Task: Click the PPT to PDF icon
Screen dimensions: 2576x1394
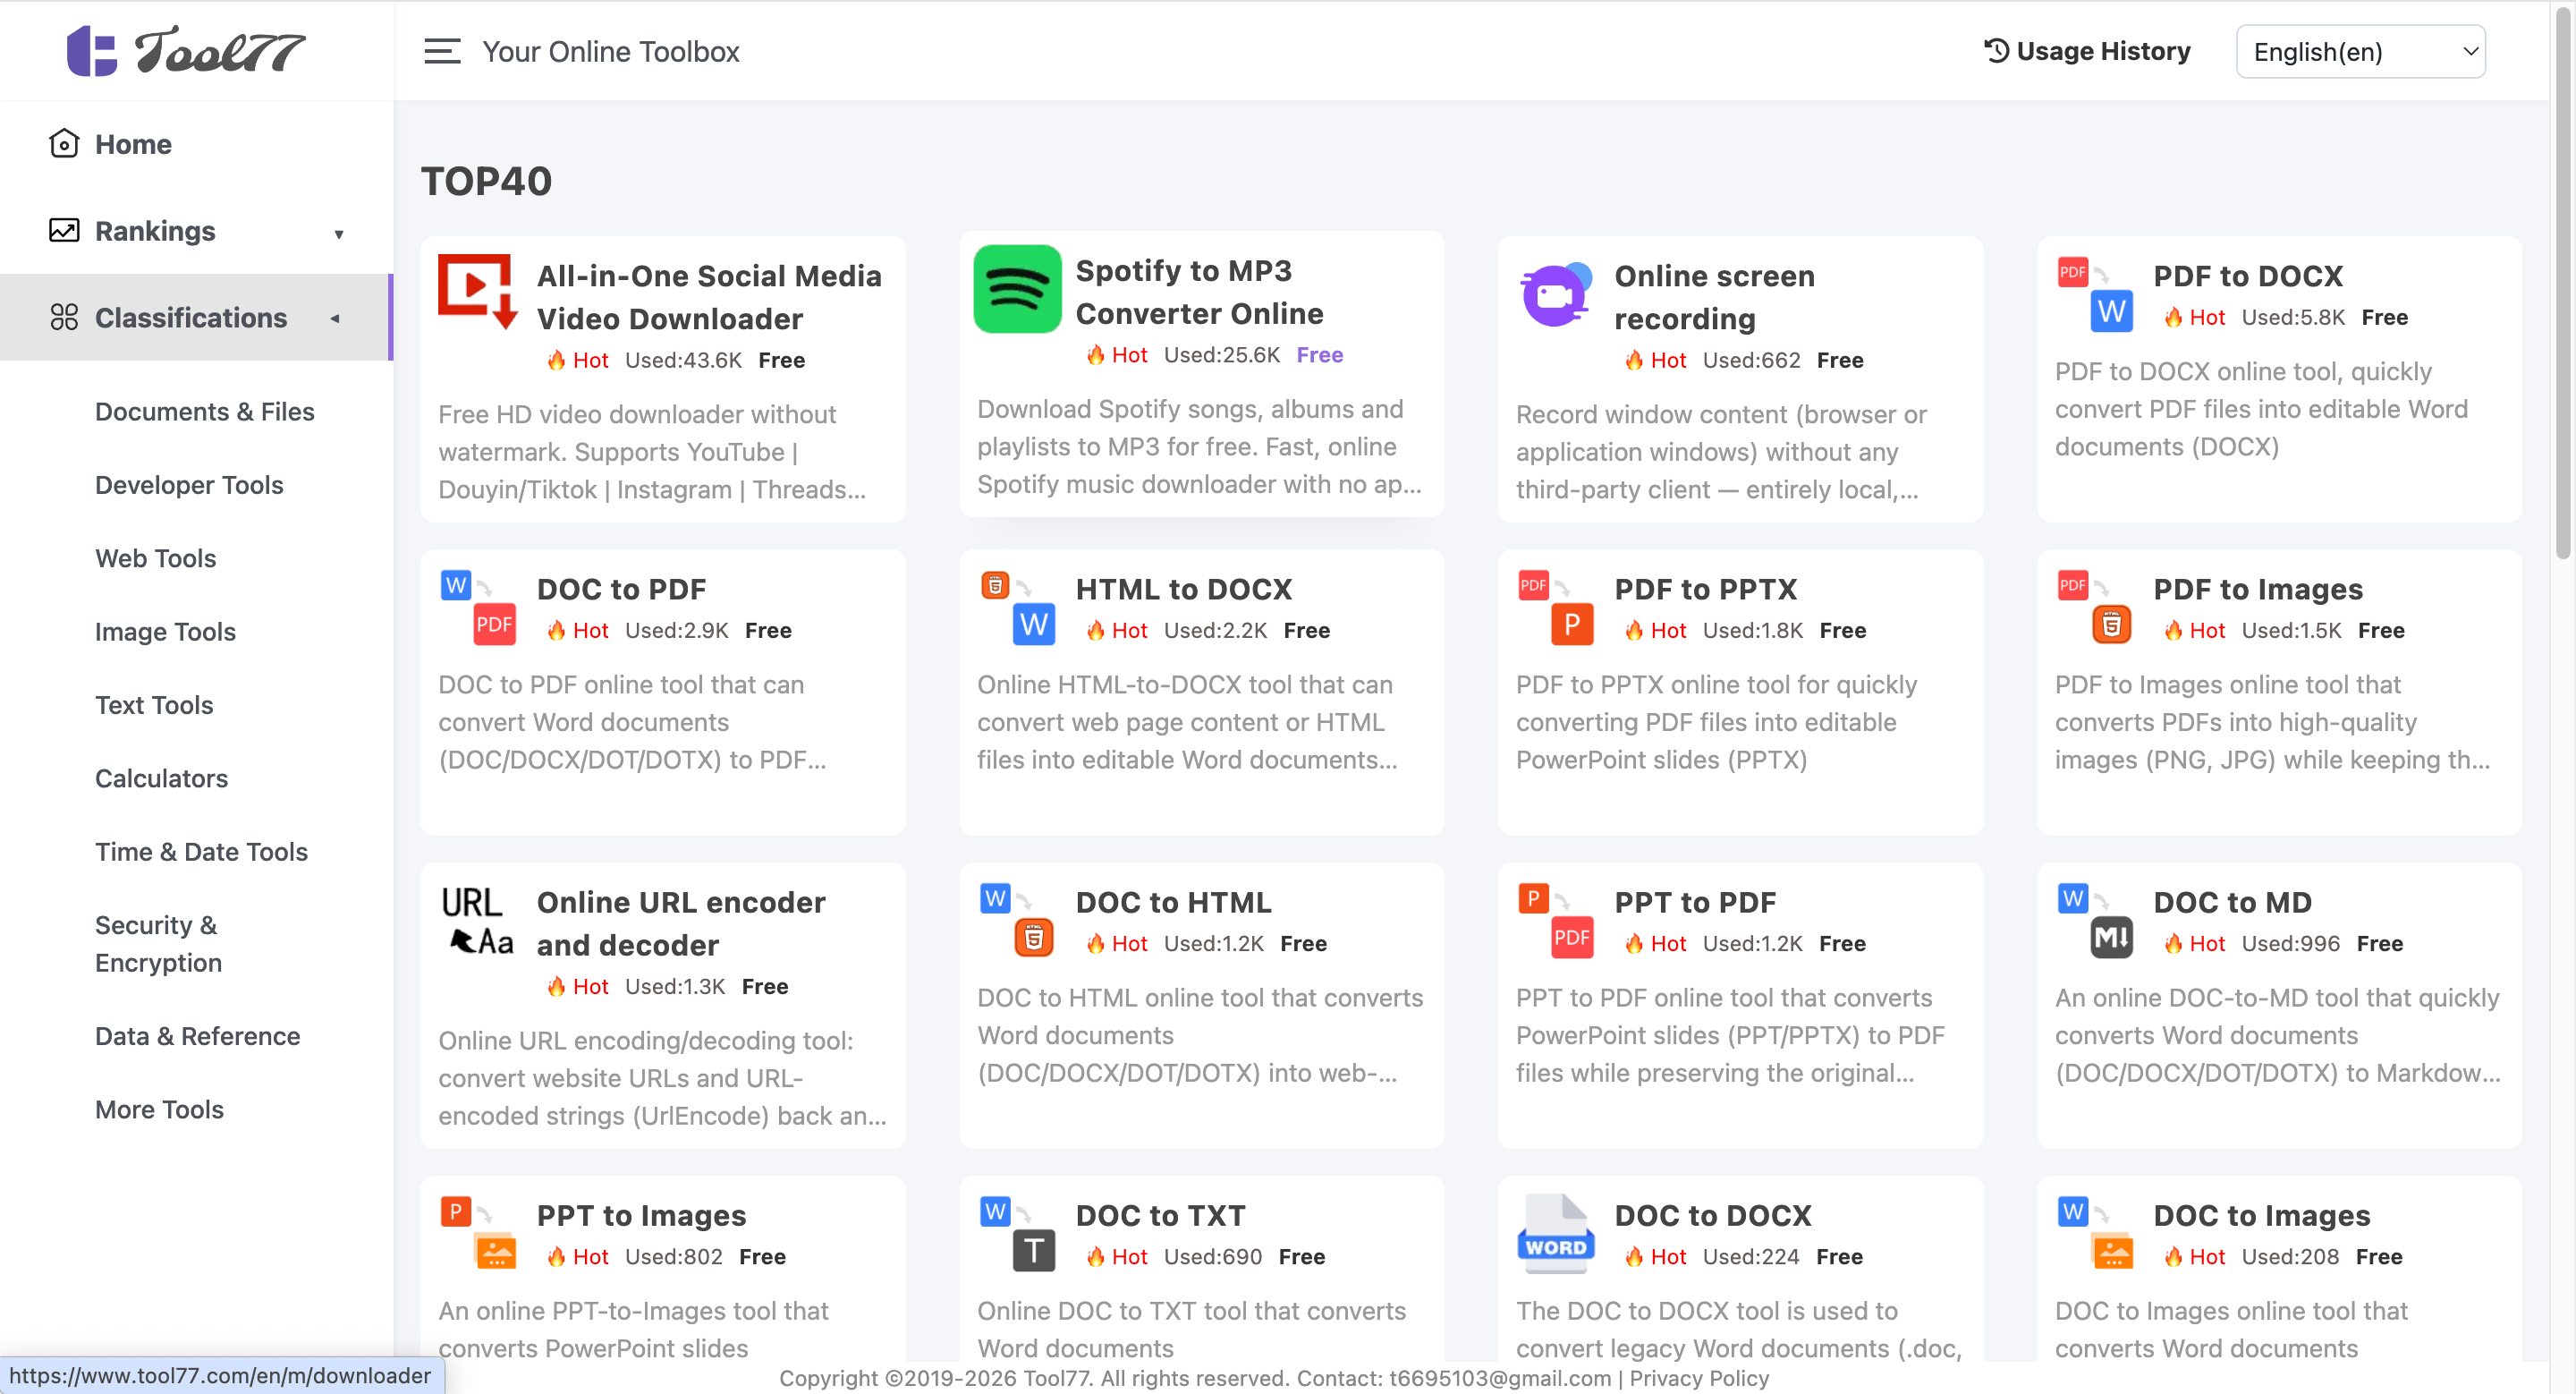Action: point(1556,921)
